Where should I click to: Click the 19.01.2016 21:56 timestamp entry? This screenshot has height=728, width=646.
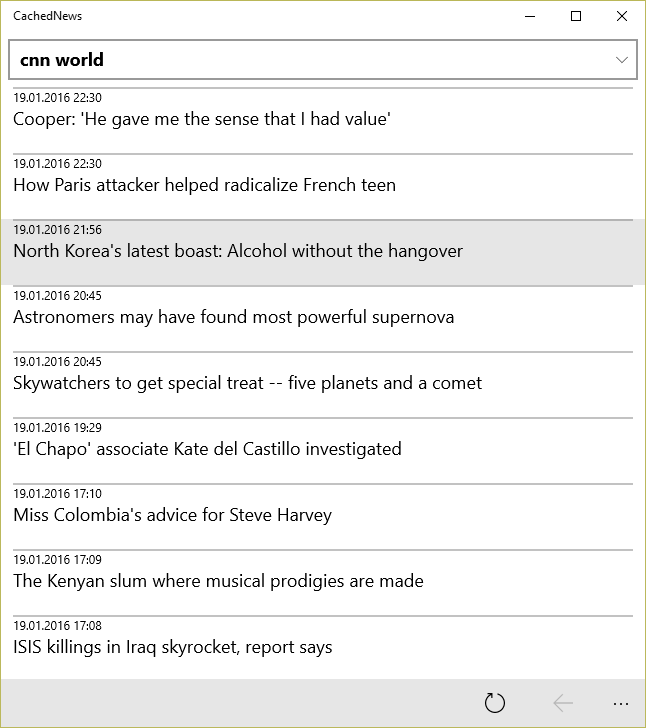(57, 230)
